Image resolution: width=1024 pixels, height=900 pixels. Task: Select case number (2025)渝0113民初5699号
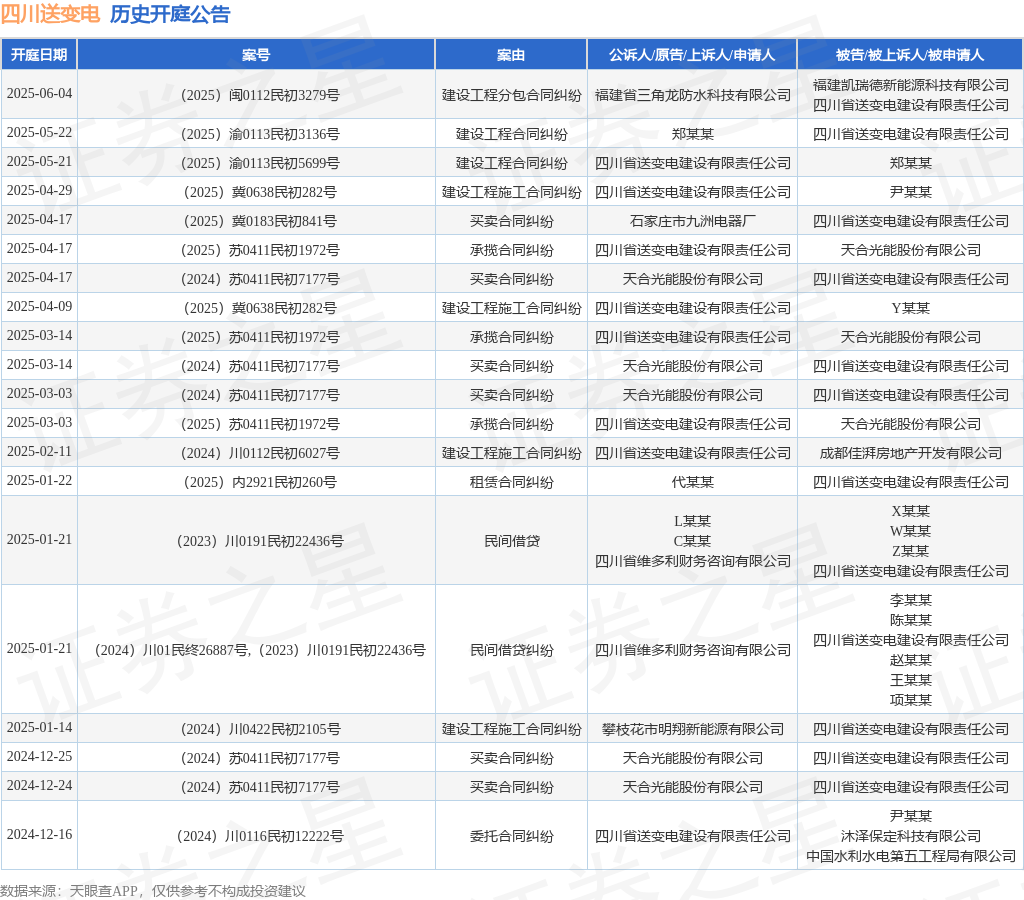[260, 163]
